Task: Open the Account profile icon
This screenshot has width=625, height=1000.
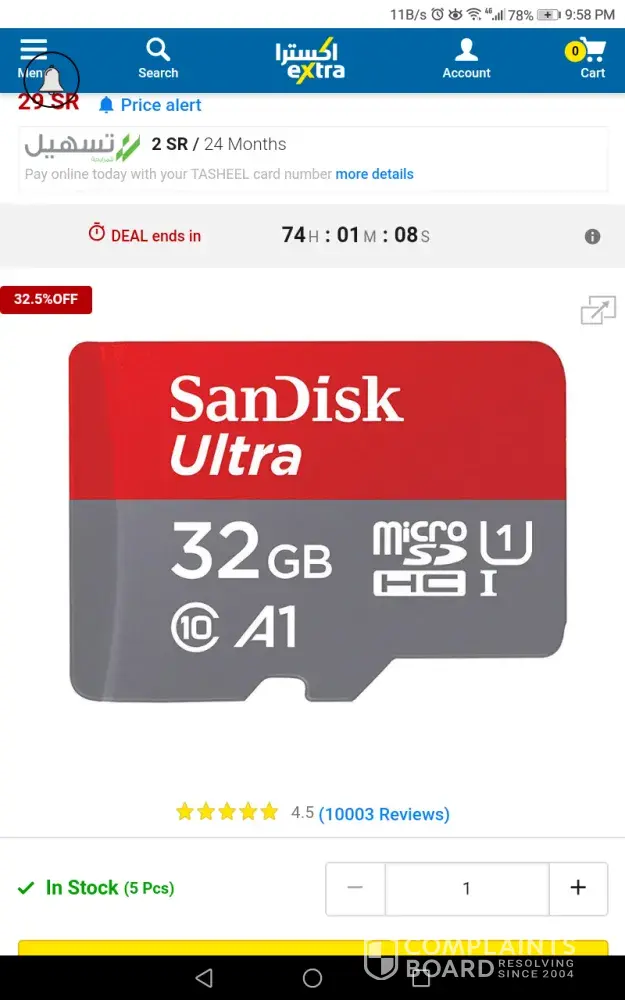Action: pyautogui.click(x=466, y=50)
